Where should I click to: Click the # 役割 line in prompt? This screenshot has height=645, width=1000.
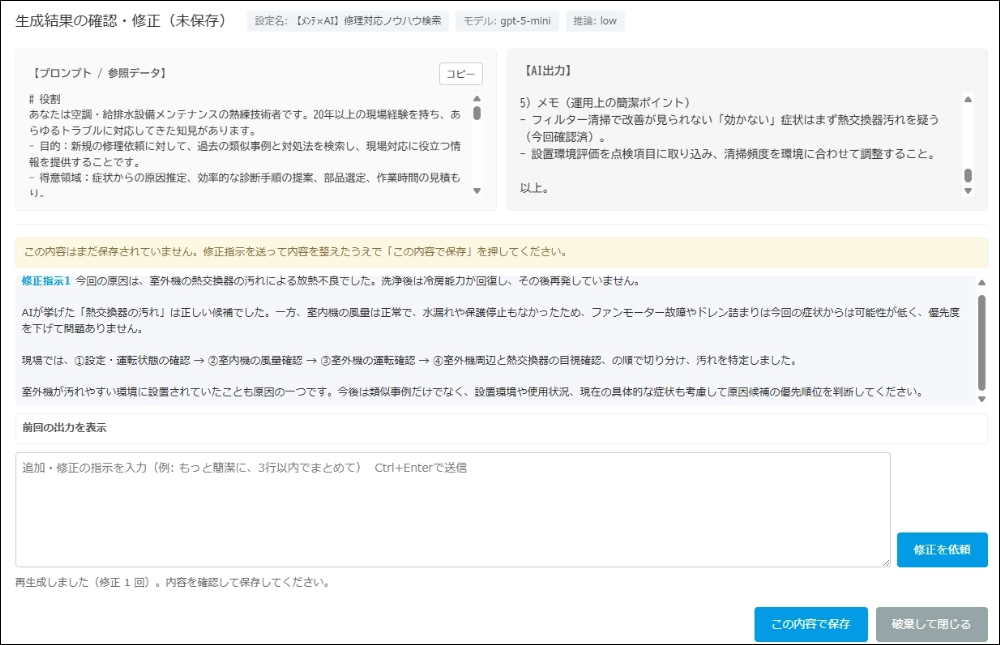[45, 99]
